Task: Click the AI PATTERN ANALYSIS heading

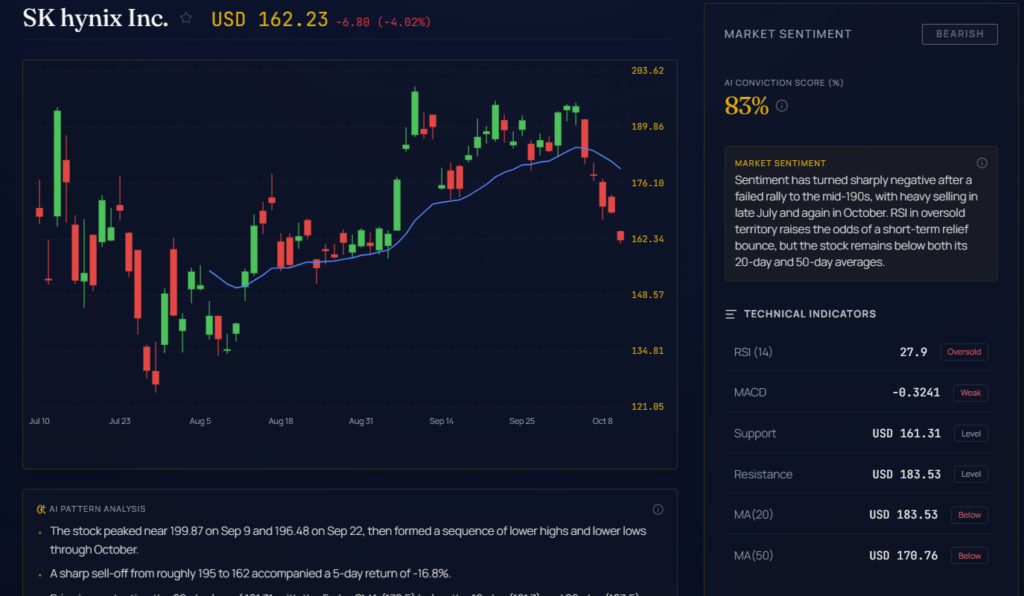Action: tap(97, 509)
